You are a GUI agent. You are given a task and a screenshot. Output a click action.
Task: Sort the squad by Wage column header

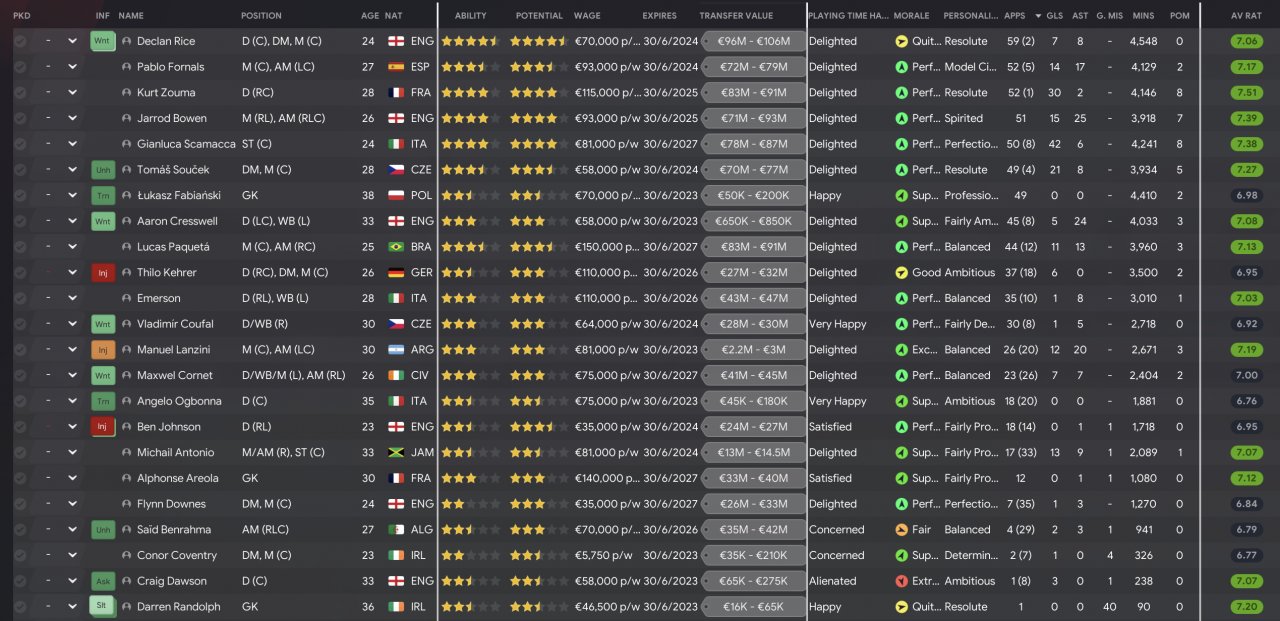[587, 16]
